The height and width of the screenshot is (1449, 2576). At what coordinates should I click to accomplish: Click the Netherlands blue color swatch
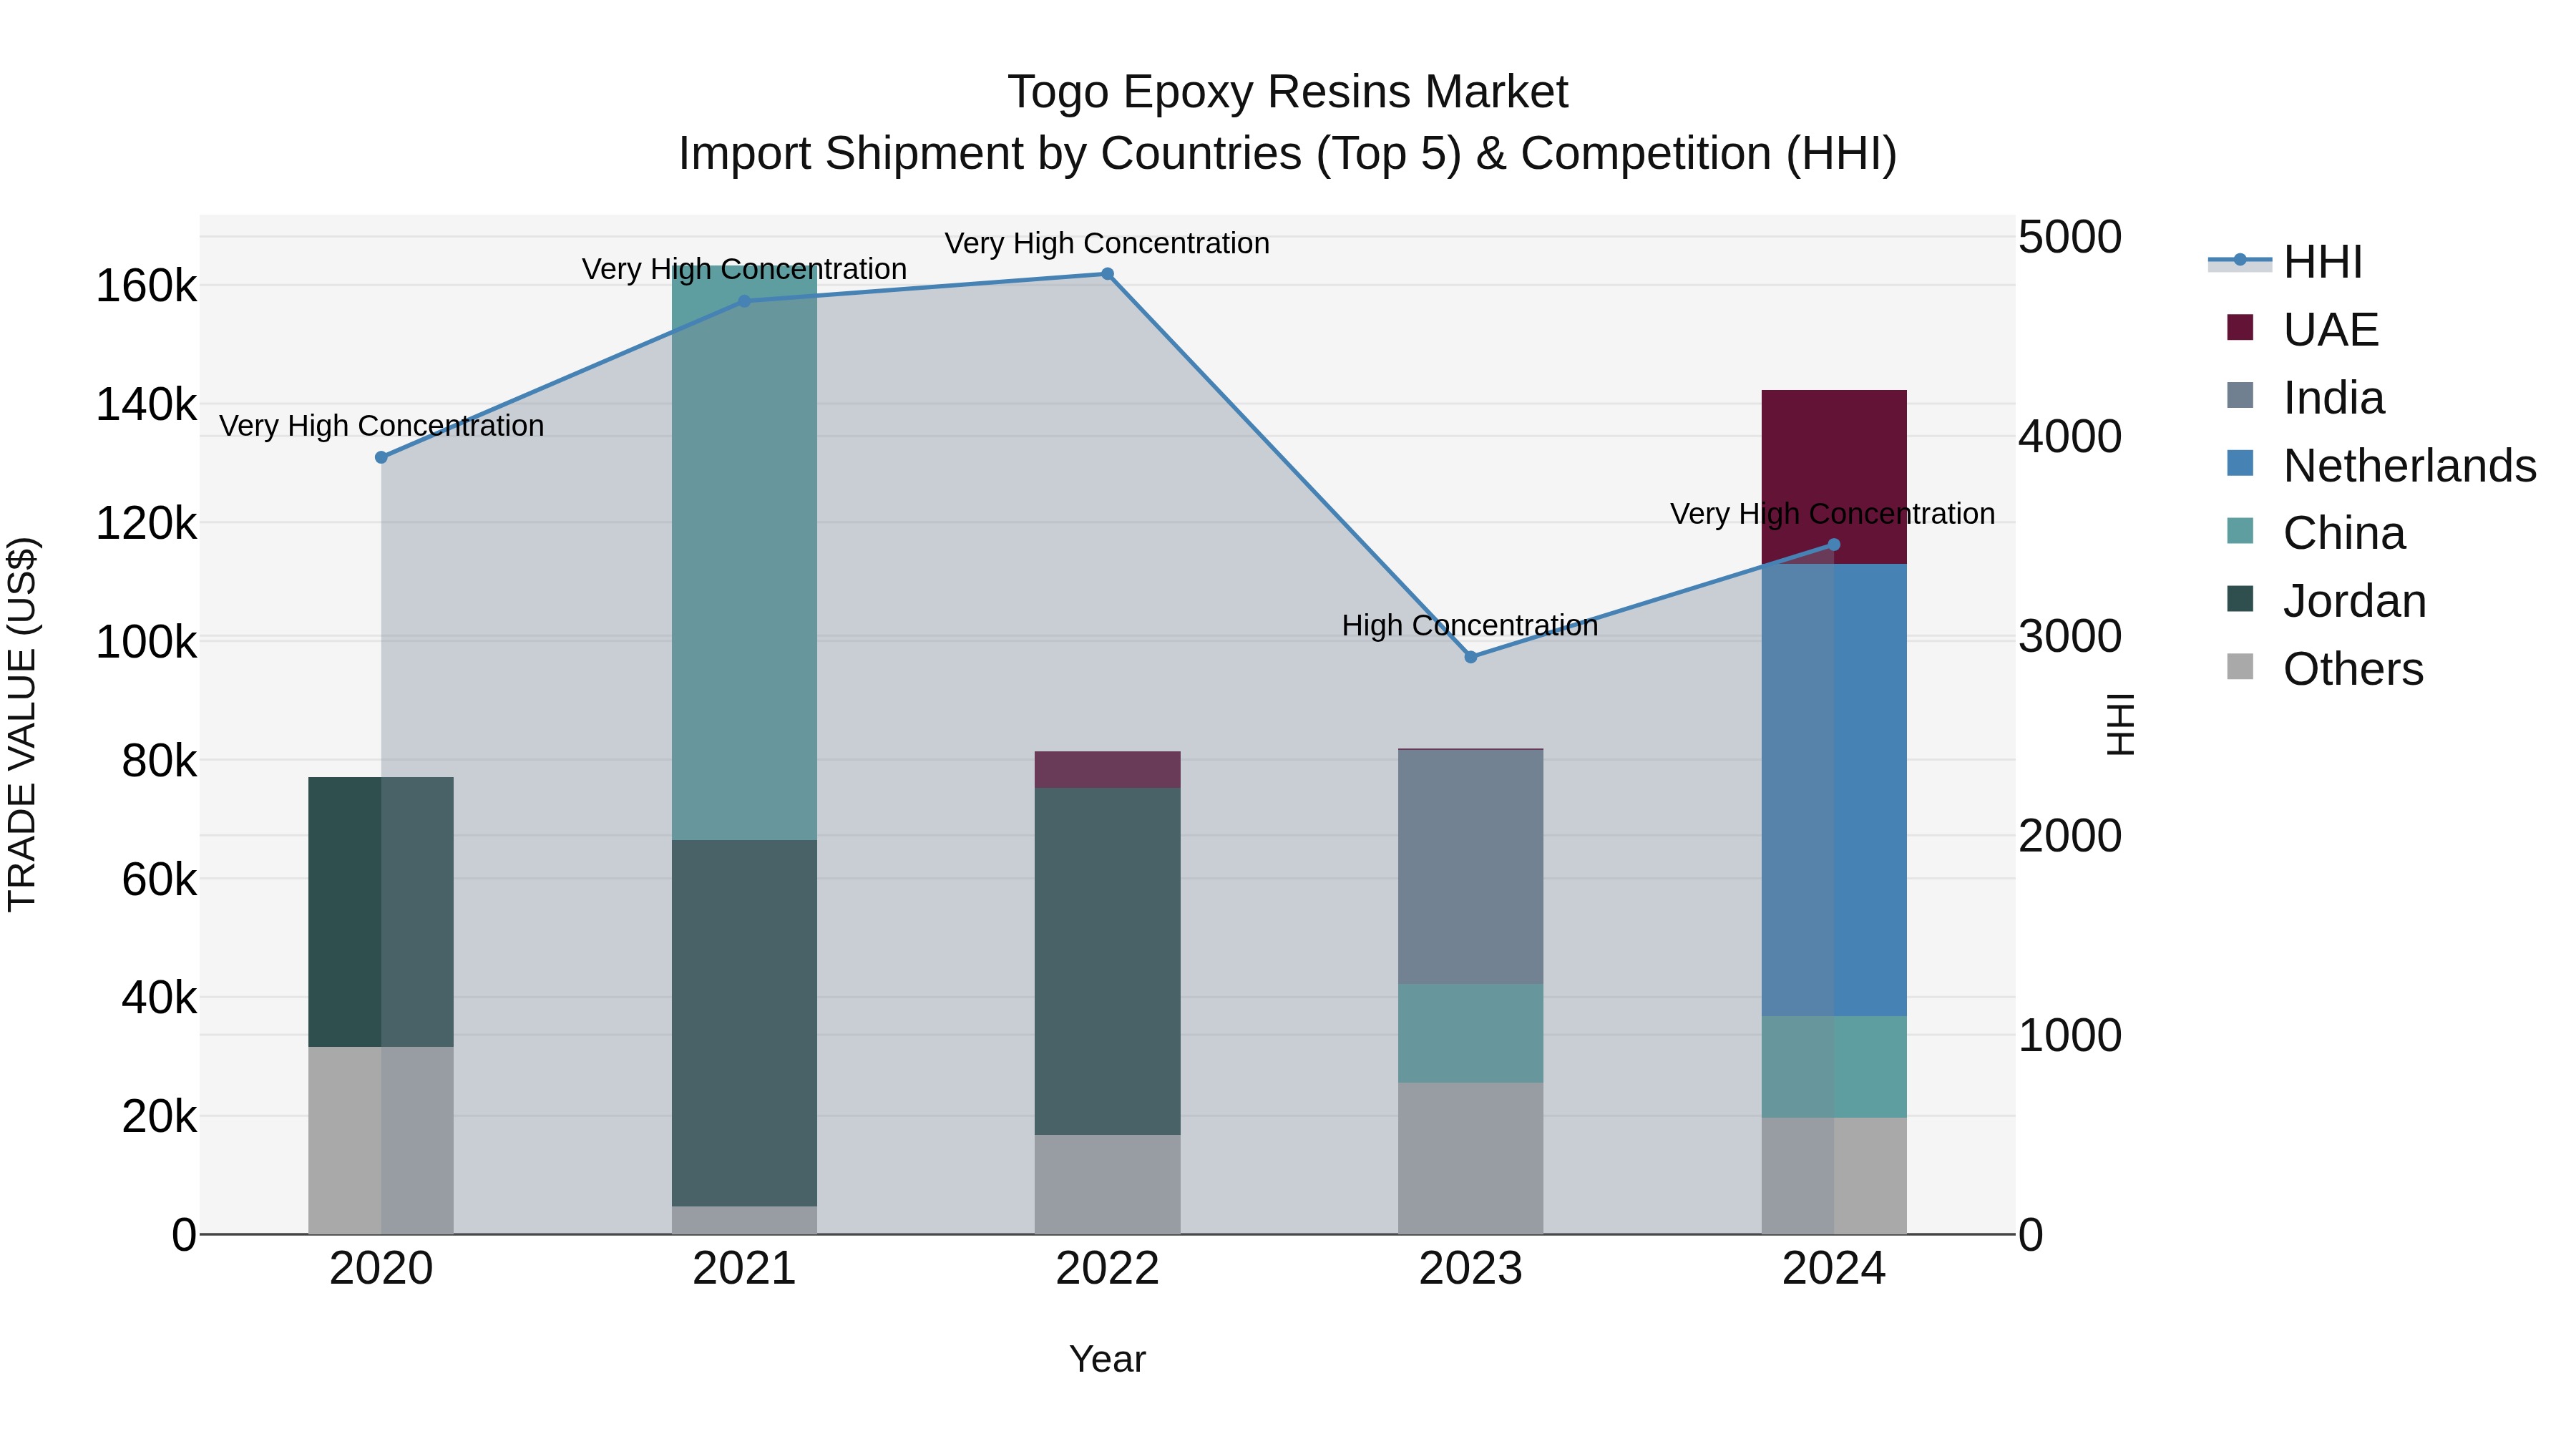(2240, 464)
